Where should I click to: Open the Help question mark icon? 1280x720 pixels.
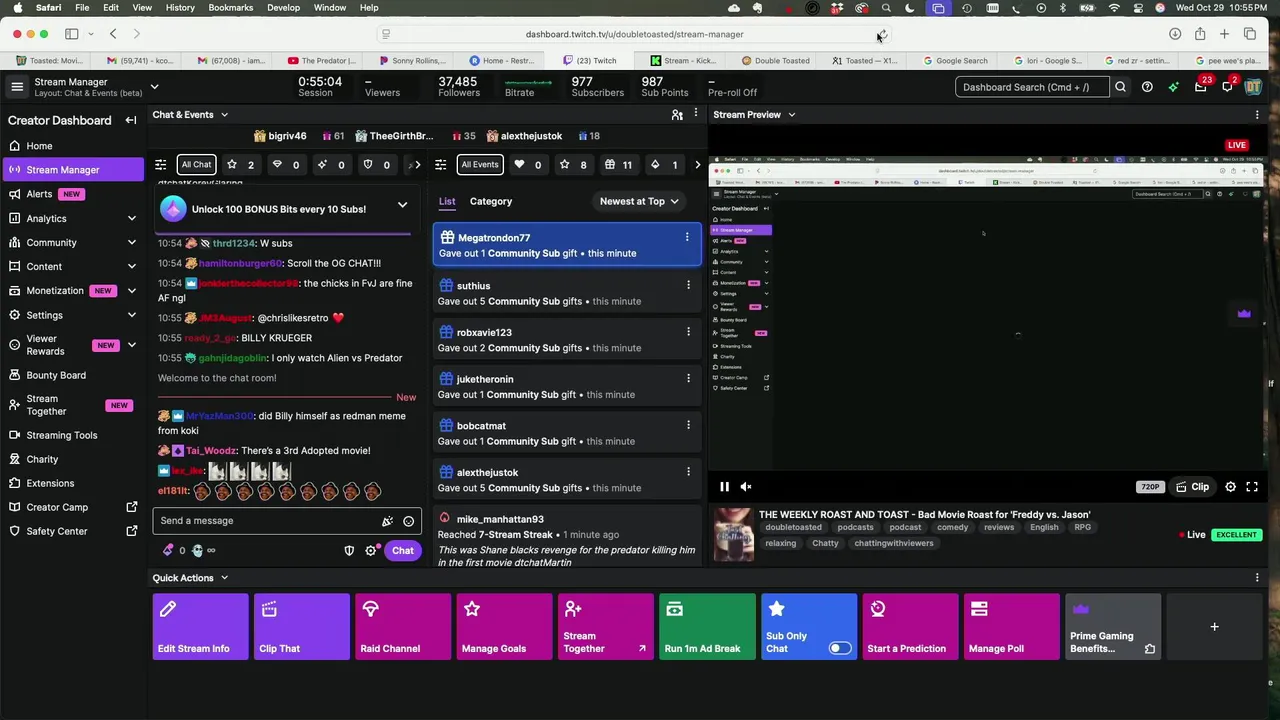pos(1147,87)
